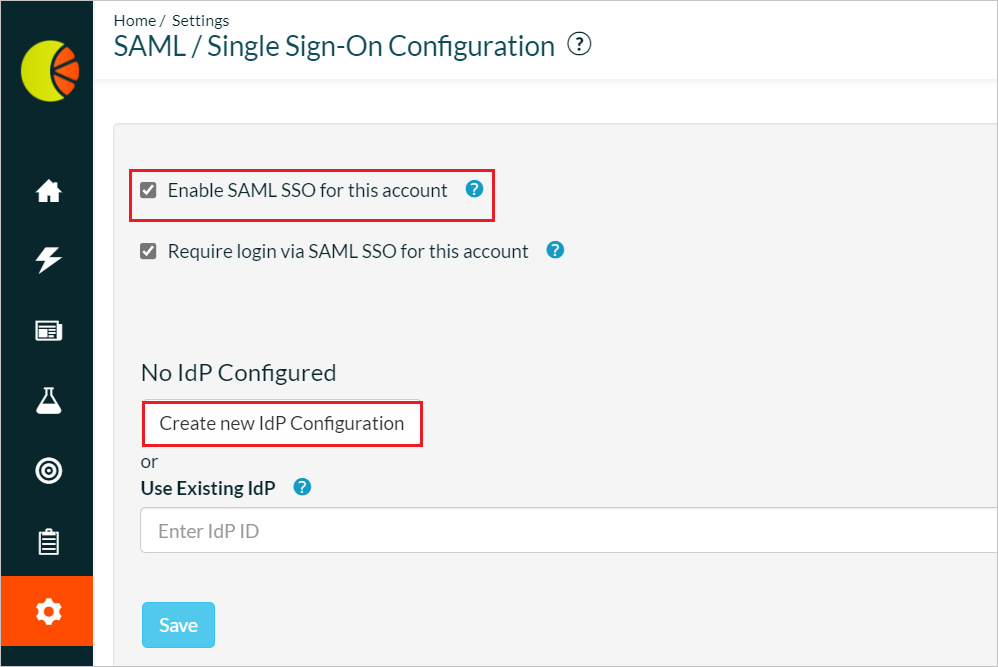Screen dimensions: 998x667
Task: Select the target icon in sidebar
Action: click(x=47, y=470)
